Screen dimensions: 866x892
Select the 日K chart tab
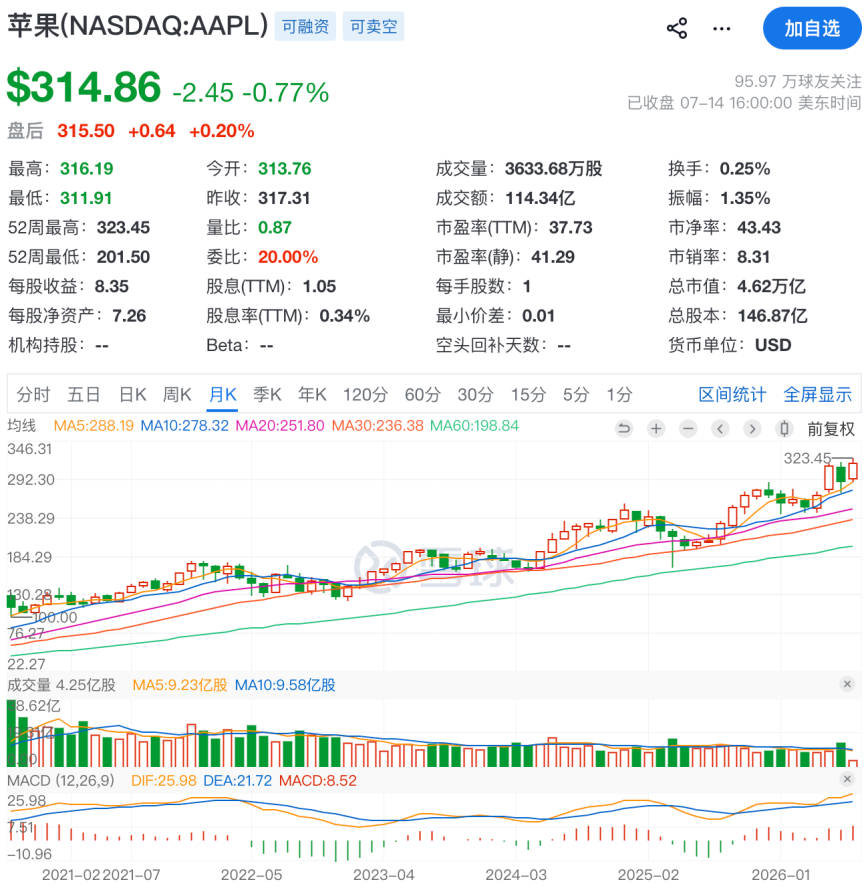point(133,394)
